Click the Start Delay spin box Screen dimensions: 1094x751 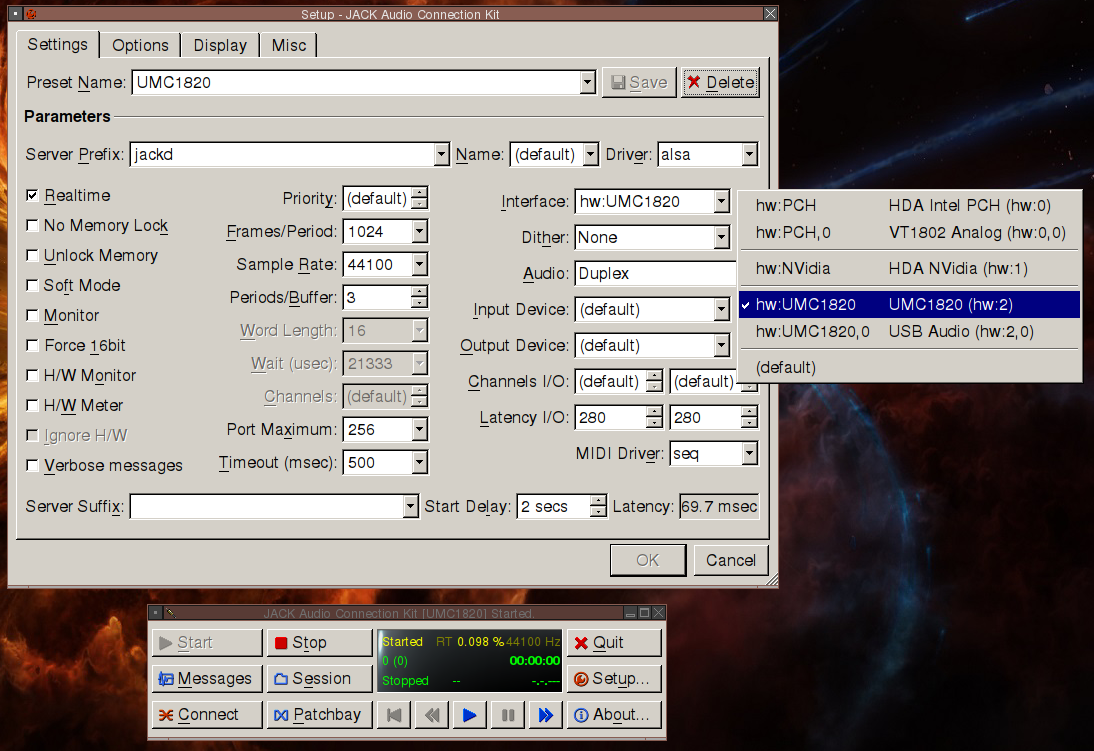click(562, 507)
